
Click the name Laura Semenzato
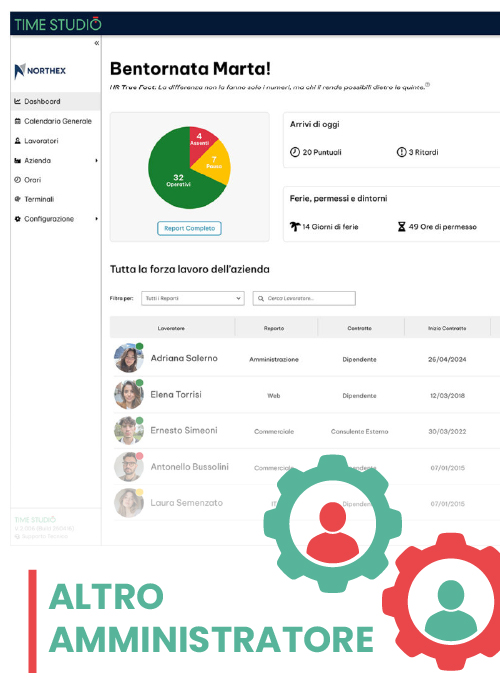[x=187, y=503]
